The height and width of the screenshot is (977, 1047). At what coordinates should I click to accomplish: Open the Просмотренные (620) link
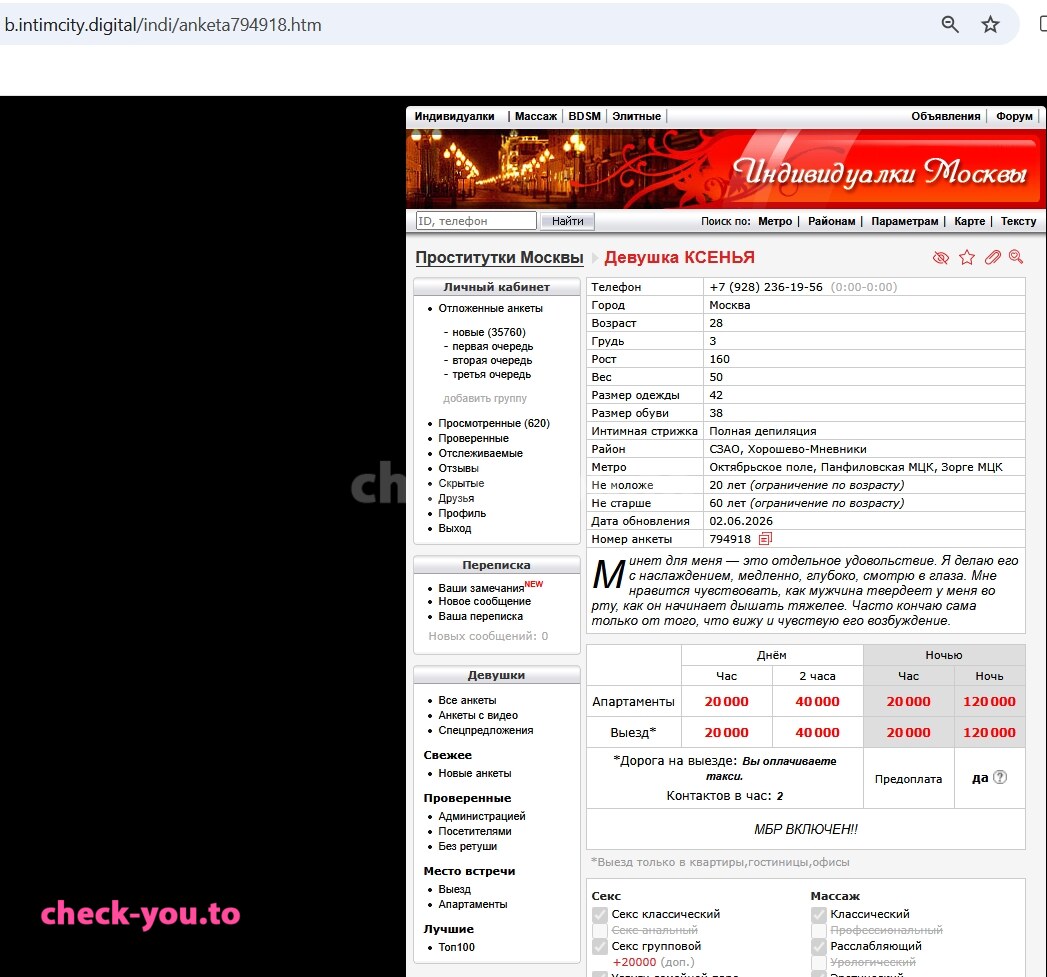(494, 423)
